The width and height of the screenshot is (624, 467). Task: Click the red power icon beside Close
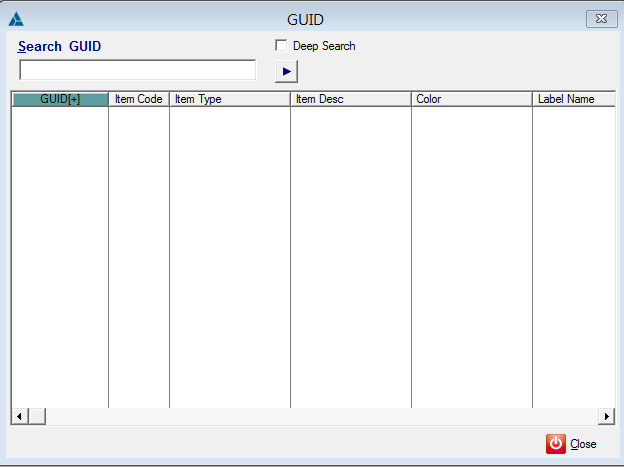556,443
